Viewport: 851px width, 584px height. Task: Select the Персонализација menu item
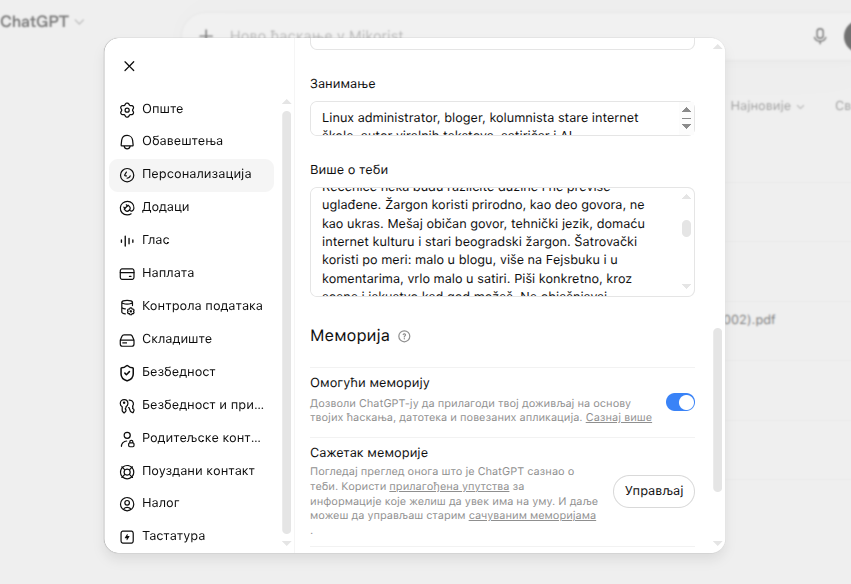point(192,175)
